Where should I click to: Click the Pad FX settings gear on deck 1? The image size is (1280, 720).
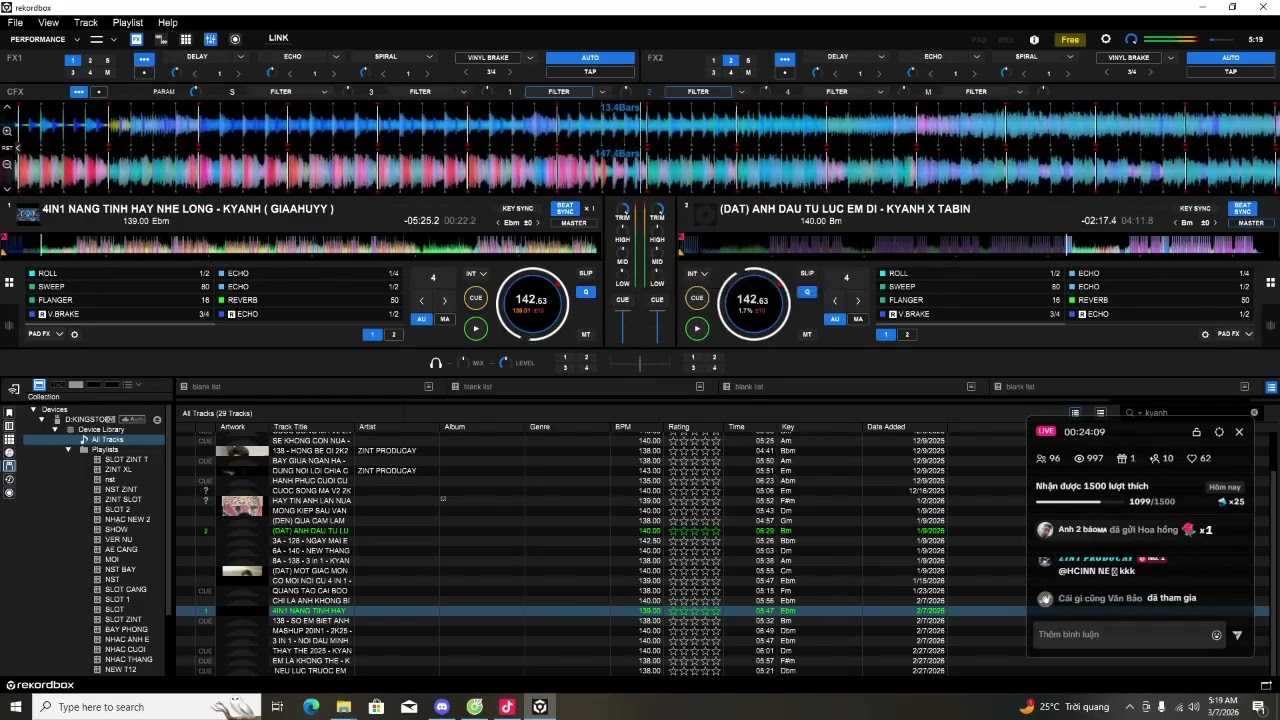coord(74,334)
